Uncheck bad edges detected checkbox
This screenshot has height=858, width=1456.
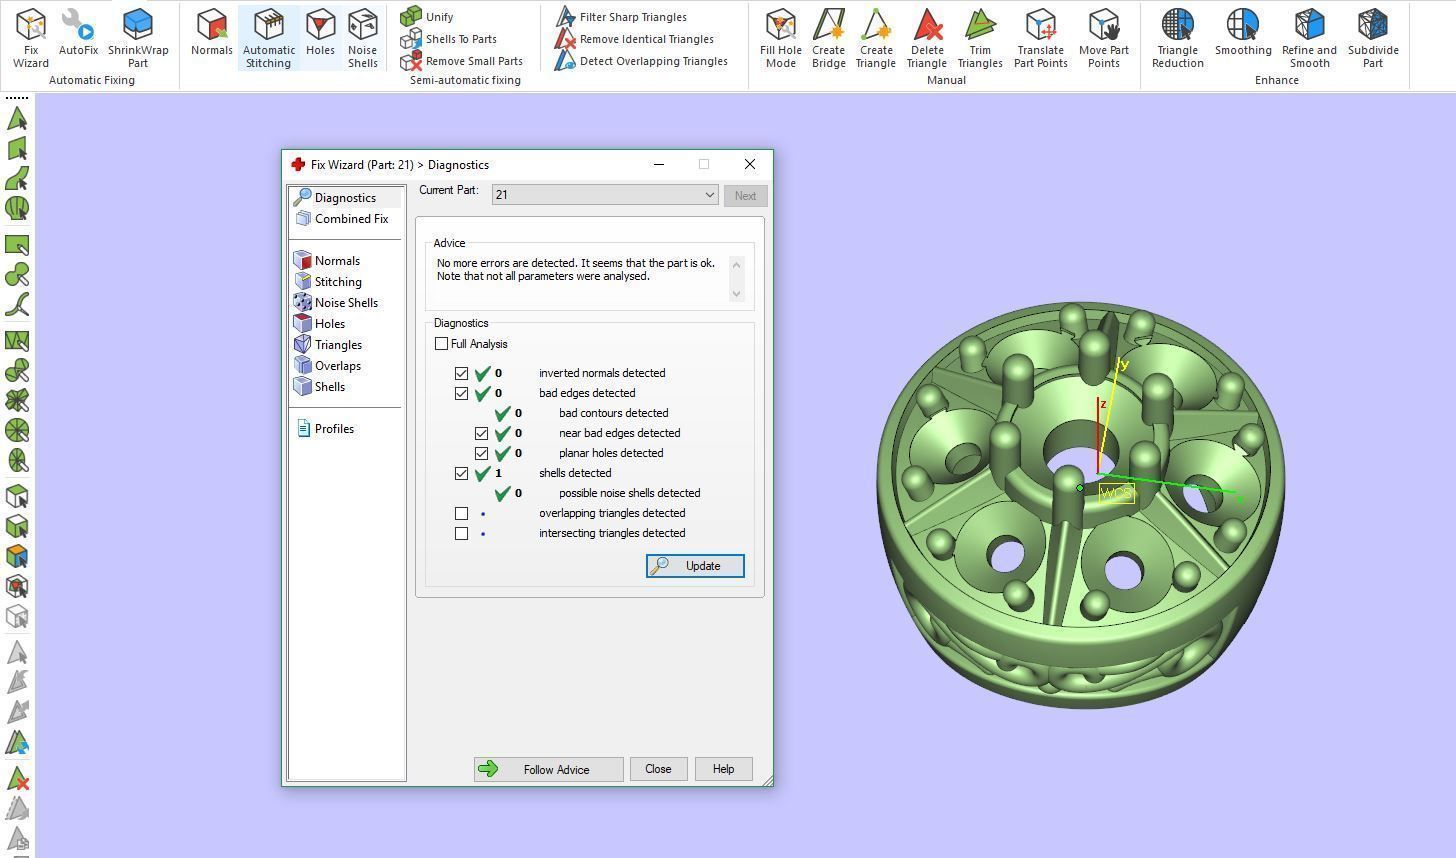461,393
